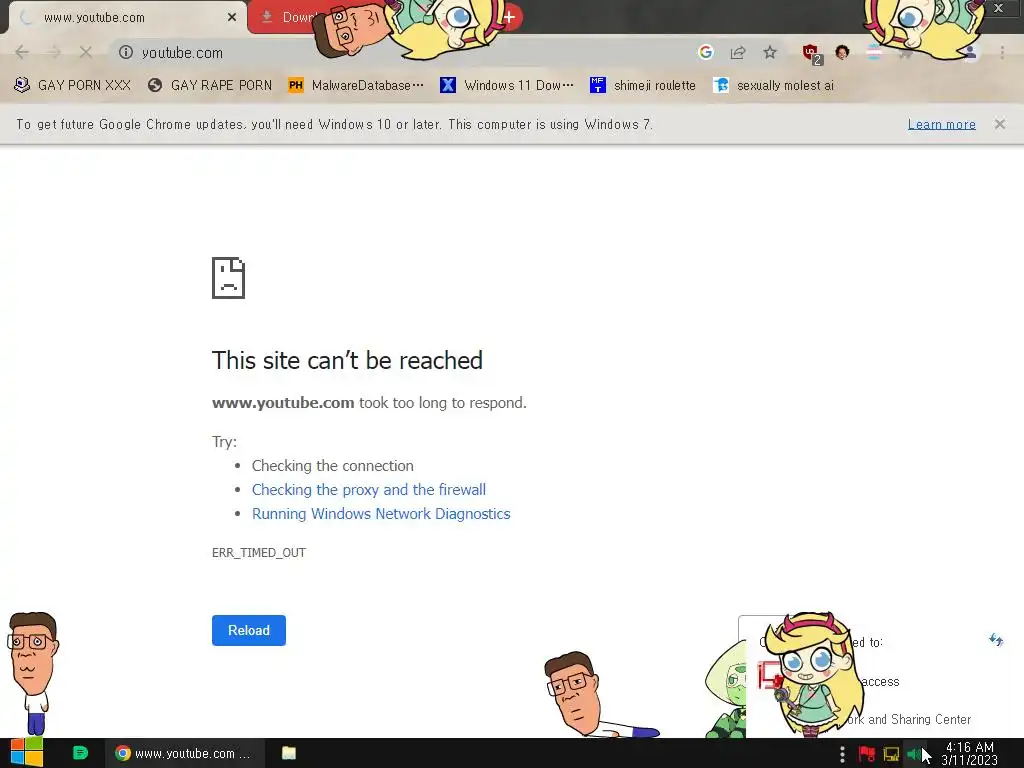This screenshot has height=768, width=1024.
Task: Open the Windows 11 Dow… bookmark
Action: click(507, 86)
